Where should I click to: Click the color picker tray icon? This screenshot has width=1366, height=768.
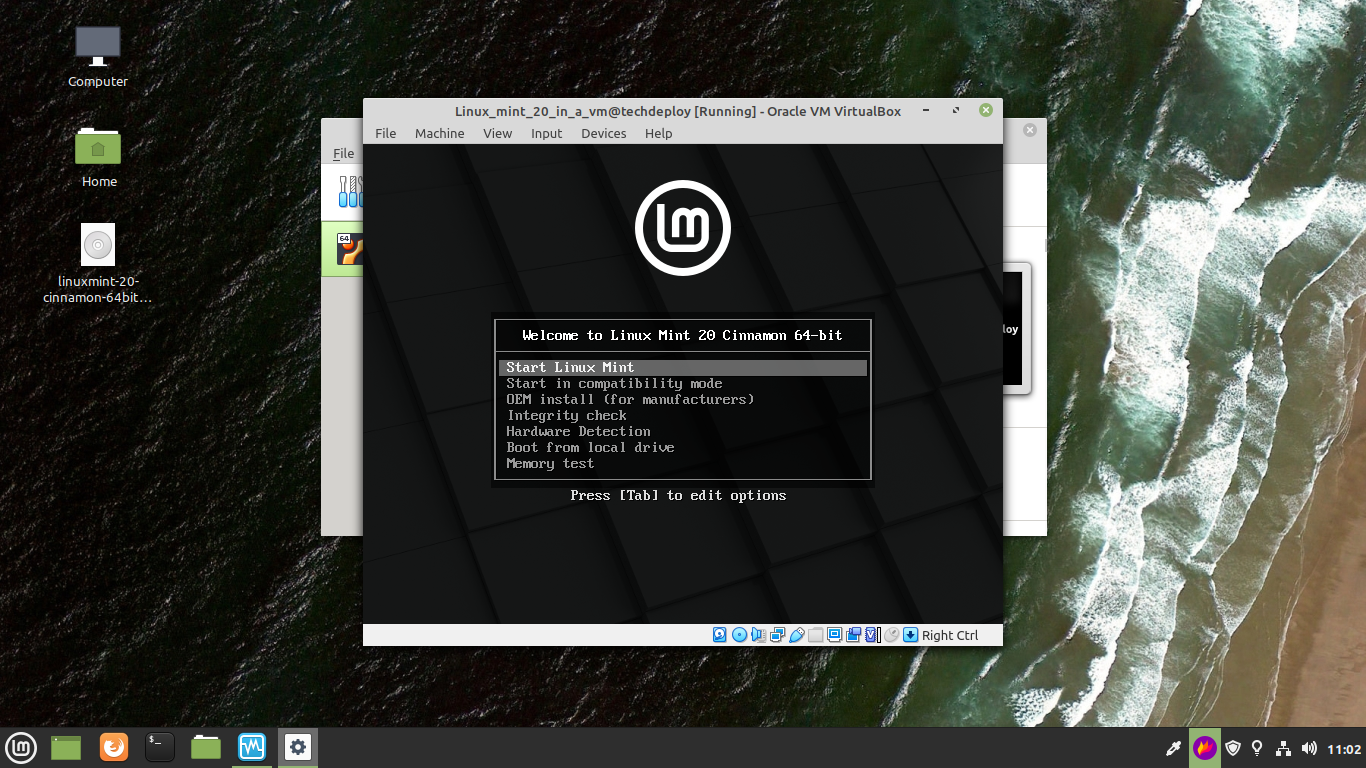[1174, 748]
